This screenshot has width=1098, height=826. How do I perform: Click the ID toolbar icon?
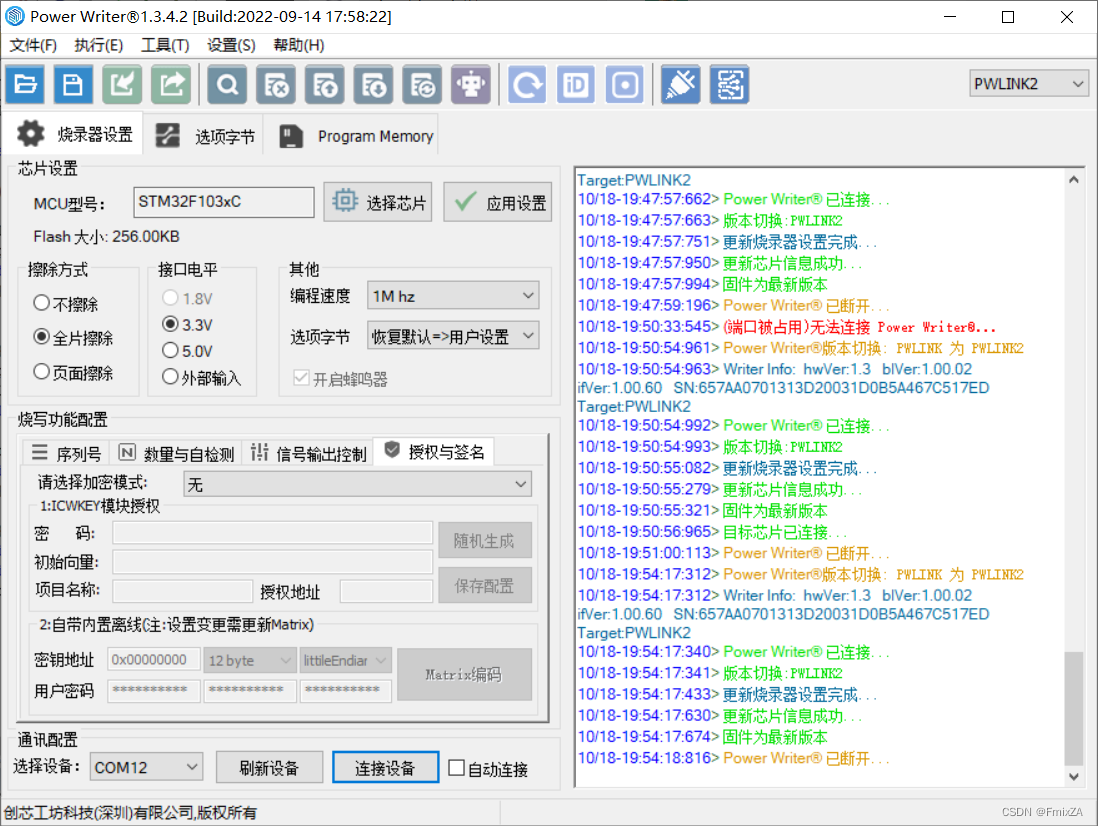pos(576,85)
